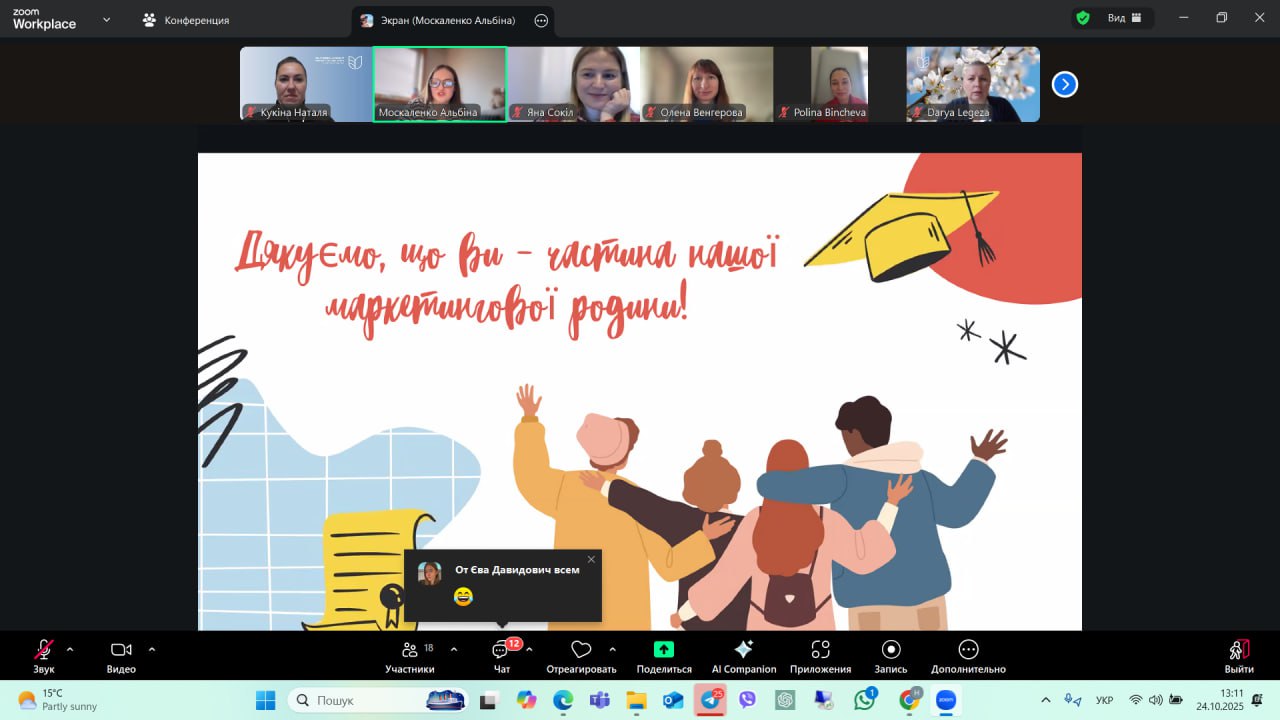Screen dimensions: 1280x720
Task: Toggle the camera with the Видео button
Action: [121, 656]
